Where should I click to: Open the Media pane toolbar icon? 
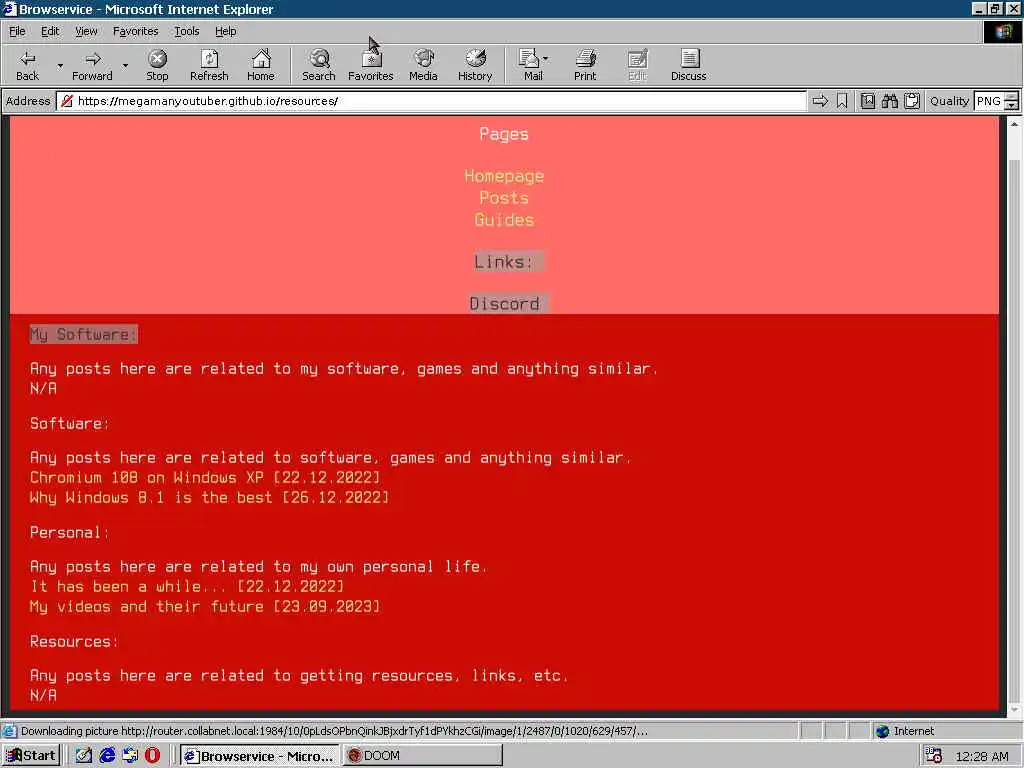423,65
